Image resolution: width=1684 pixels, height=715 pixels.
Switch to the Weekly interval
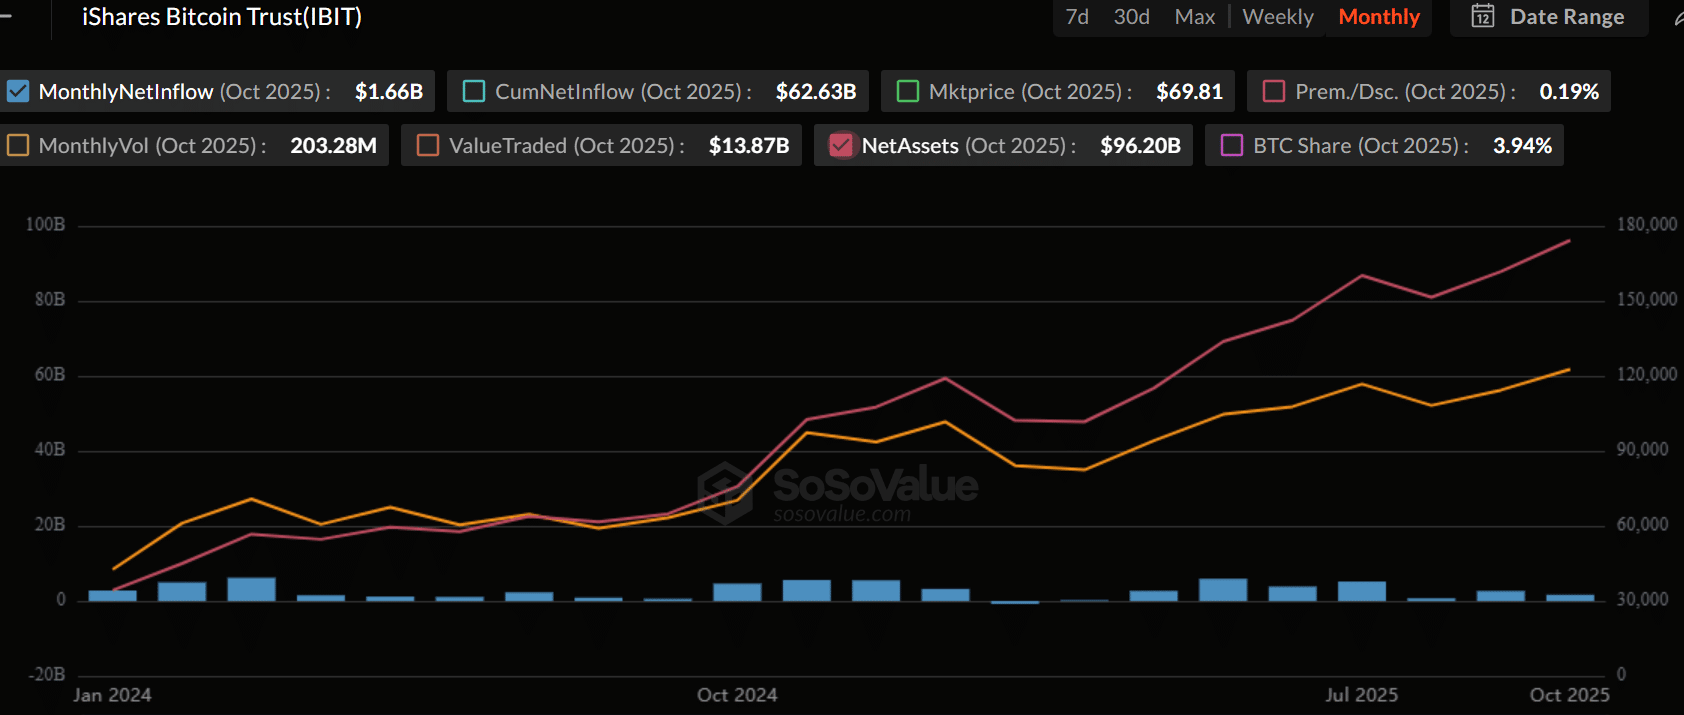coord(1277,17)
